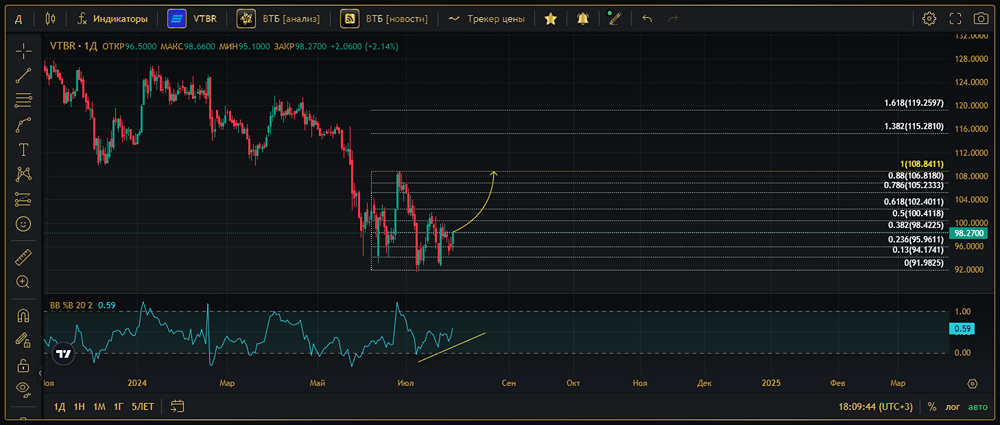Open Трекер цены
Screen dimensions: 1000x425
coord(487,19)
